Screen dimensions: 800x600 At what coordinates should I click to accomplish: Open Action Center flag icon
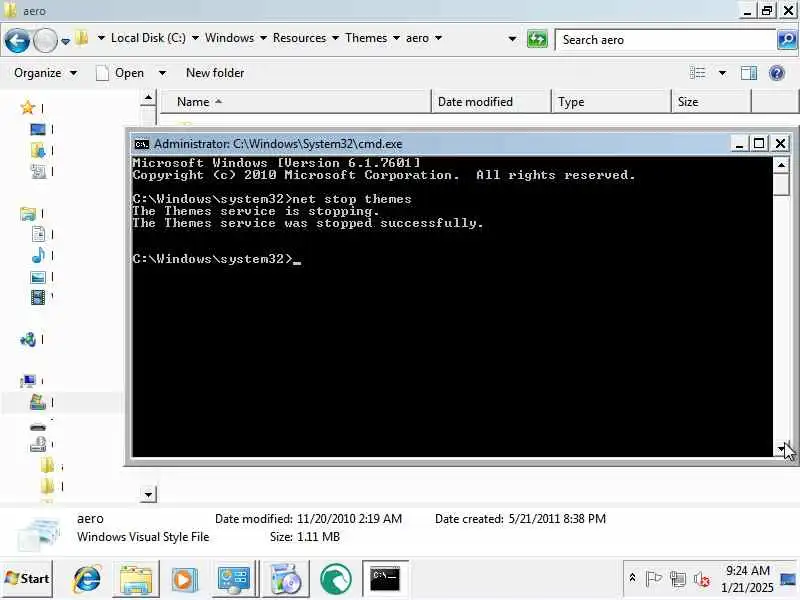tap(654, 578)
